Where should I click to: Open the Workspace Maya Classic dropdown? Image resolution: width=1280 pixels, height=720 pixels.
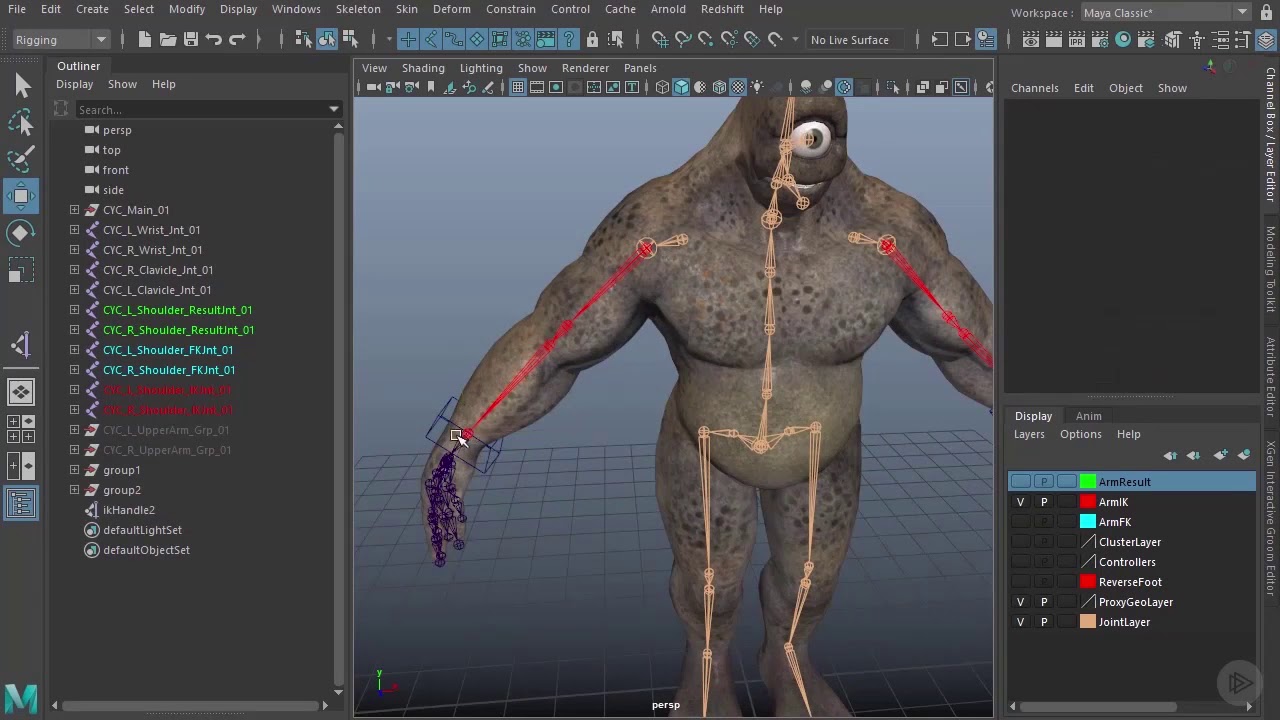click(x=1164, y=12)
